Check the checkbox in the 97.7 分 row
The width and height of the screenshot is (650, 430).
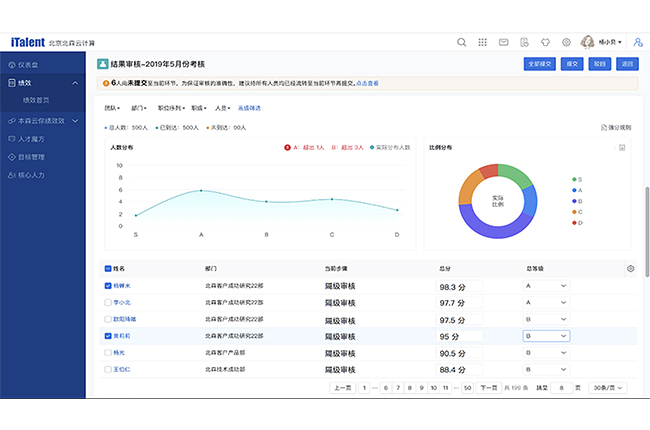[x=108, y=303]
